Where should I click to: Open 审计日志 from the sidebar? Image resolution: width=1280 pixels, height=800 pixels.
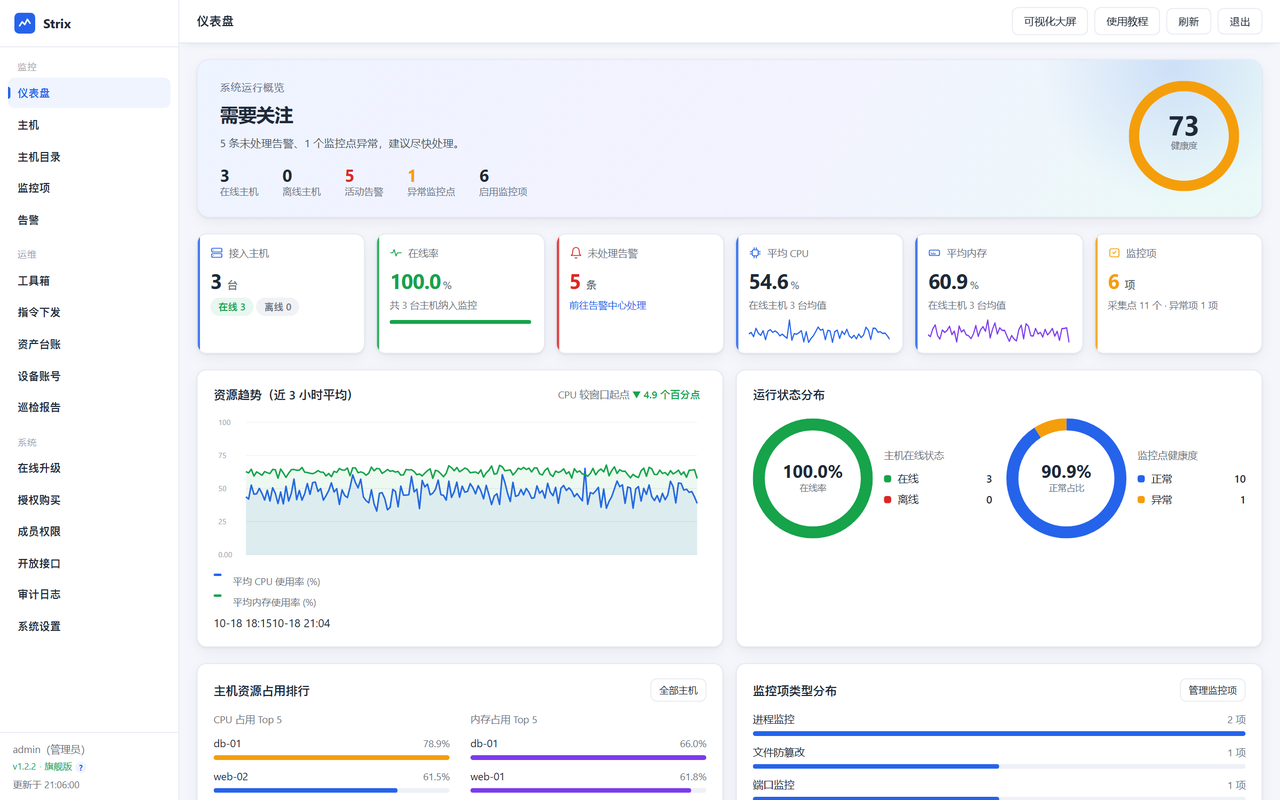(x=89, y=594)
